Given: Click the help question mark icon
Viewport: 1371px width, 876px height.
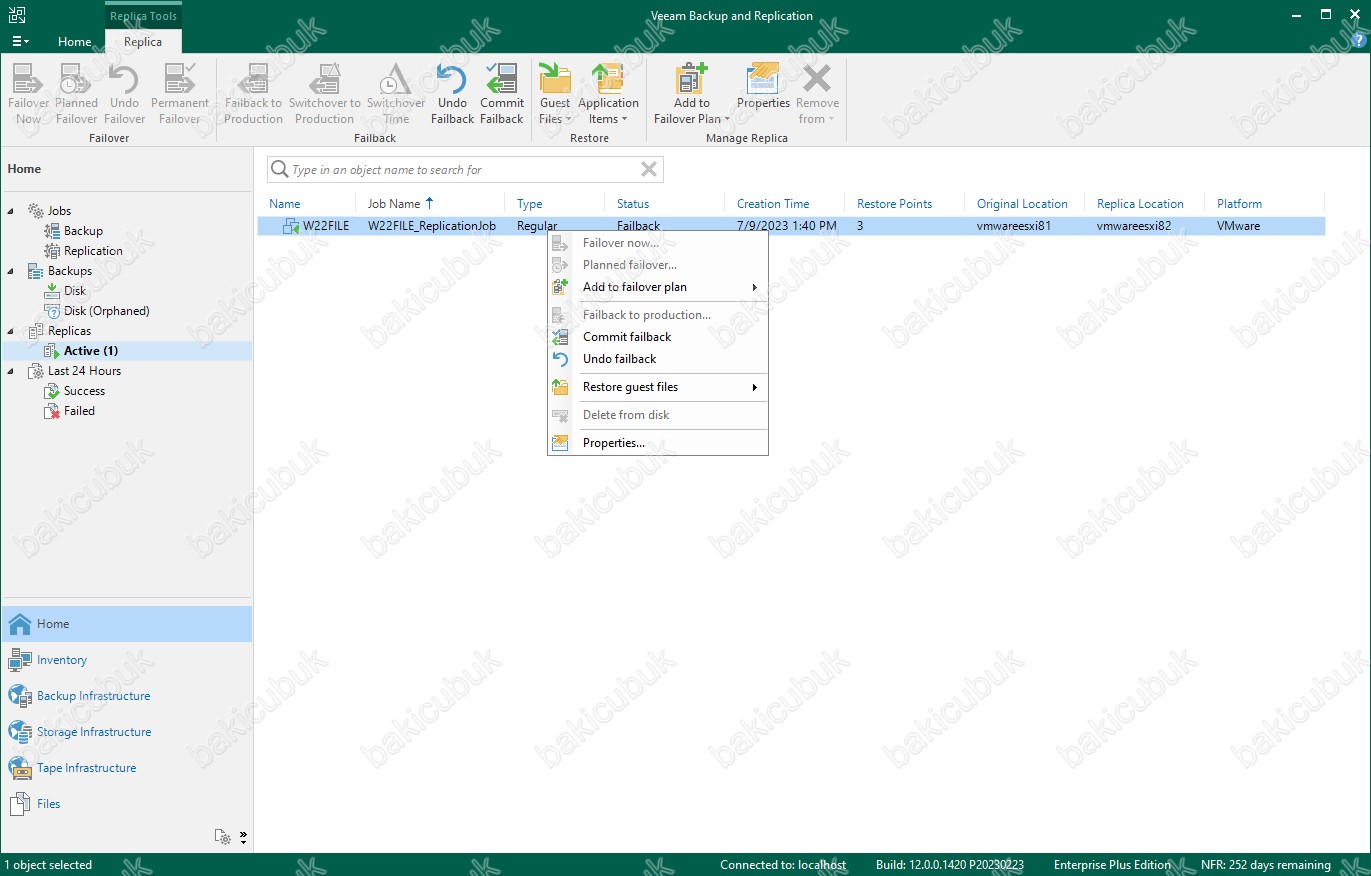Looking at the screenshot, I should coord(1357,41).
